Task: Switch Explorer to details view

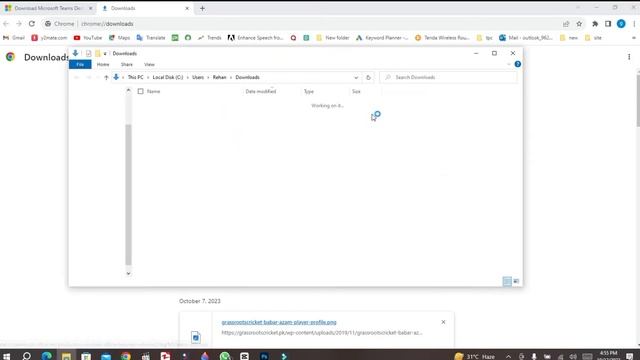Action: (x=507, y=281)
